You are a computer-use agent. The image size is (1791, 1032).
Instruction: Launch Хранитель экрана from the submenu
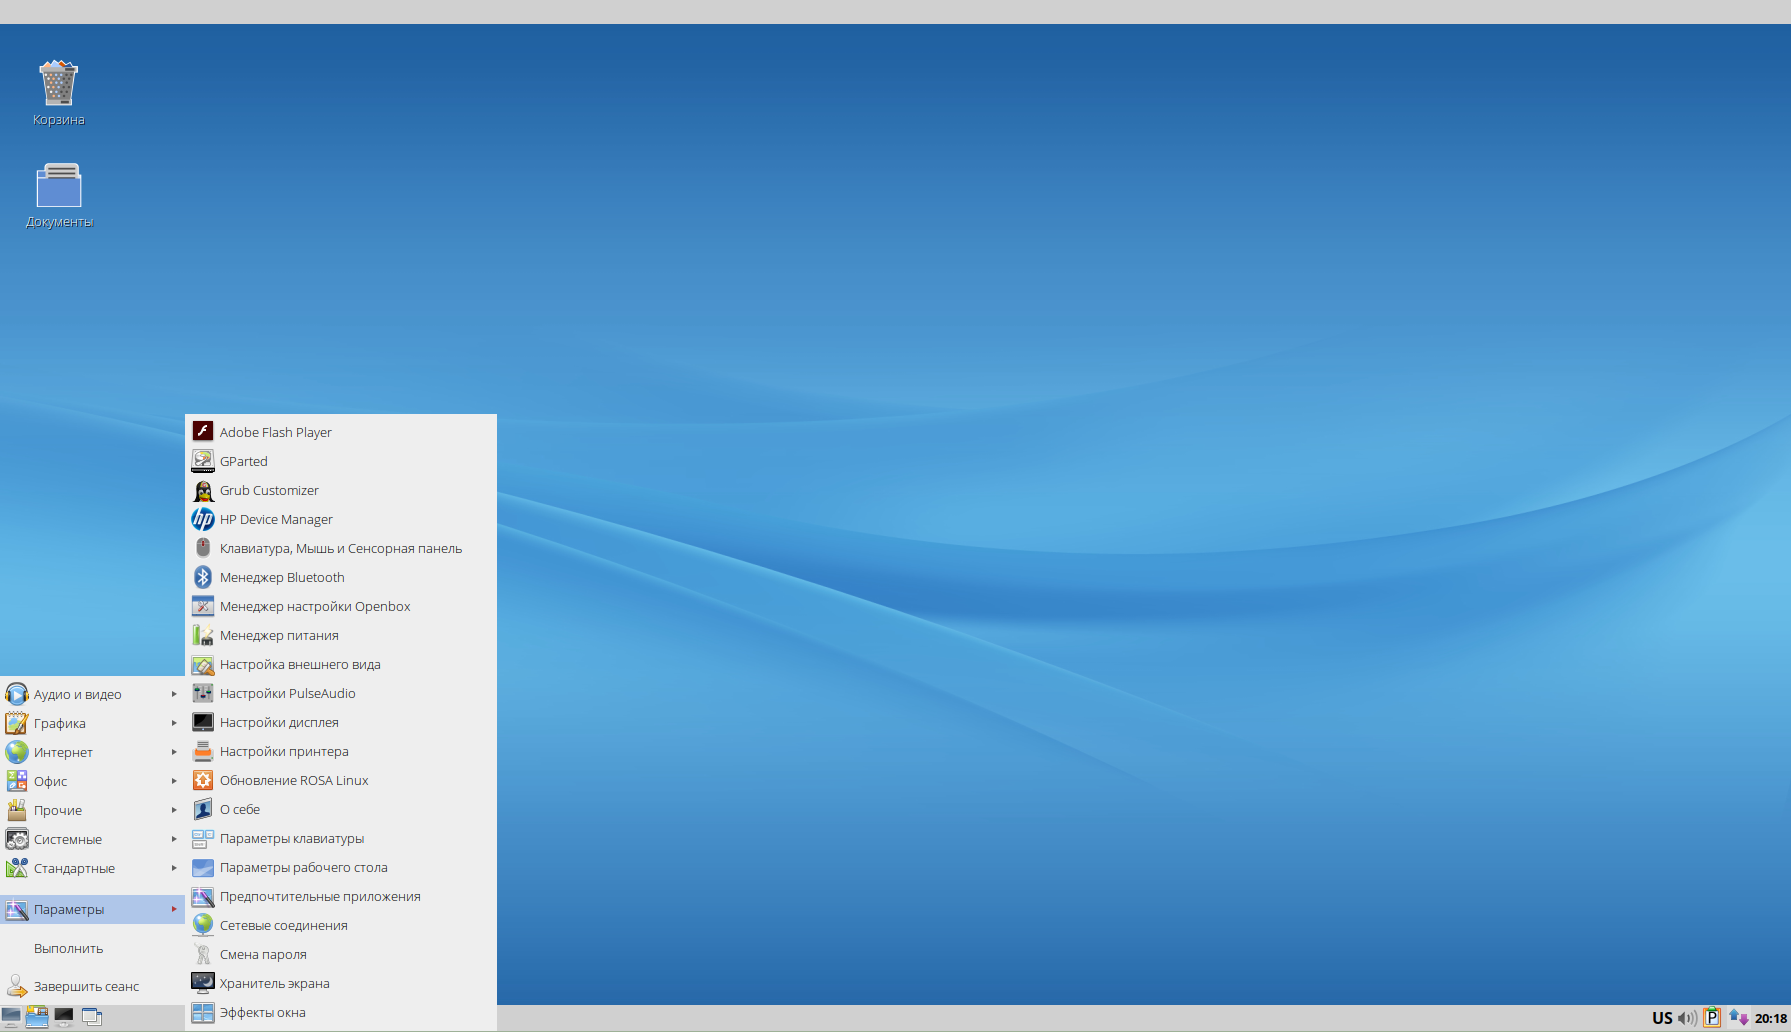coord(341,983)
